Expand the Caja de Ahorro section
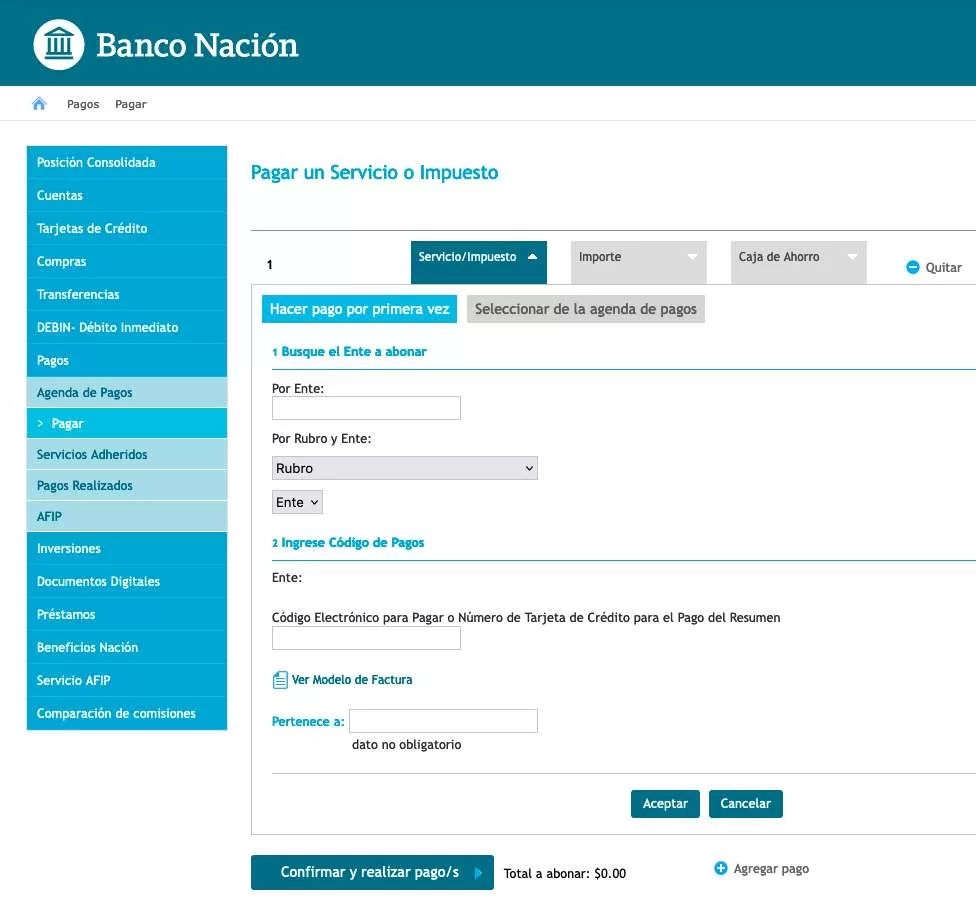Screen dimensions: 976x904 (799, 262)
